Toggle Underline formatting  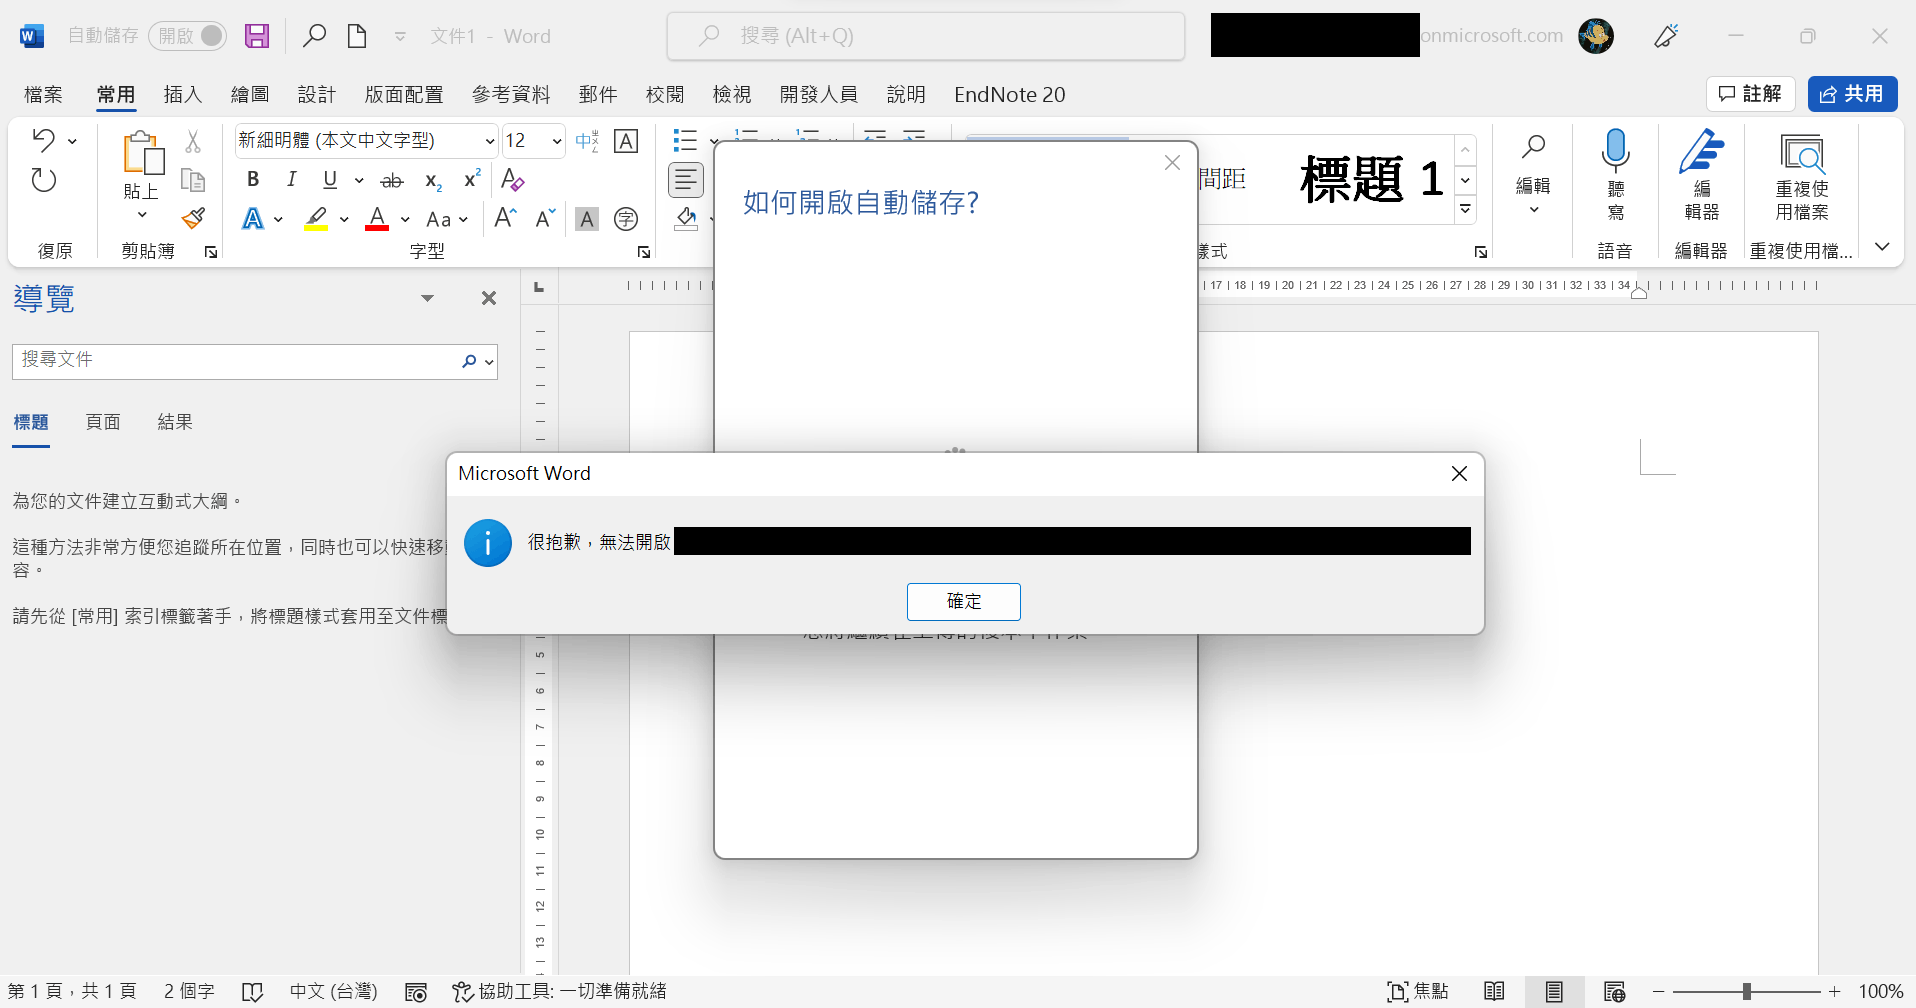[x=330, y=180]
